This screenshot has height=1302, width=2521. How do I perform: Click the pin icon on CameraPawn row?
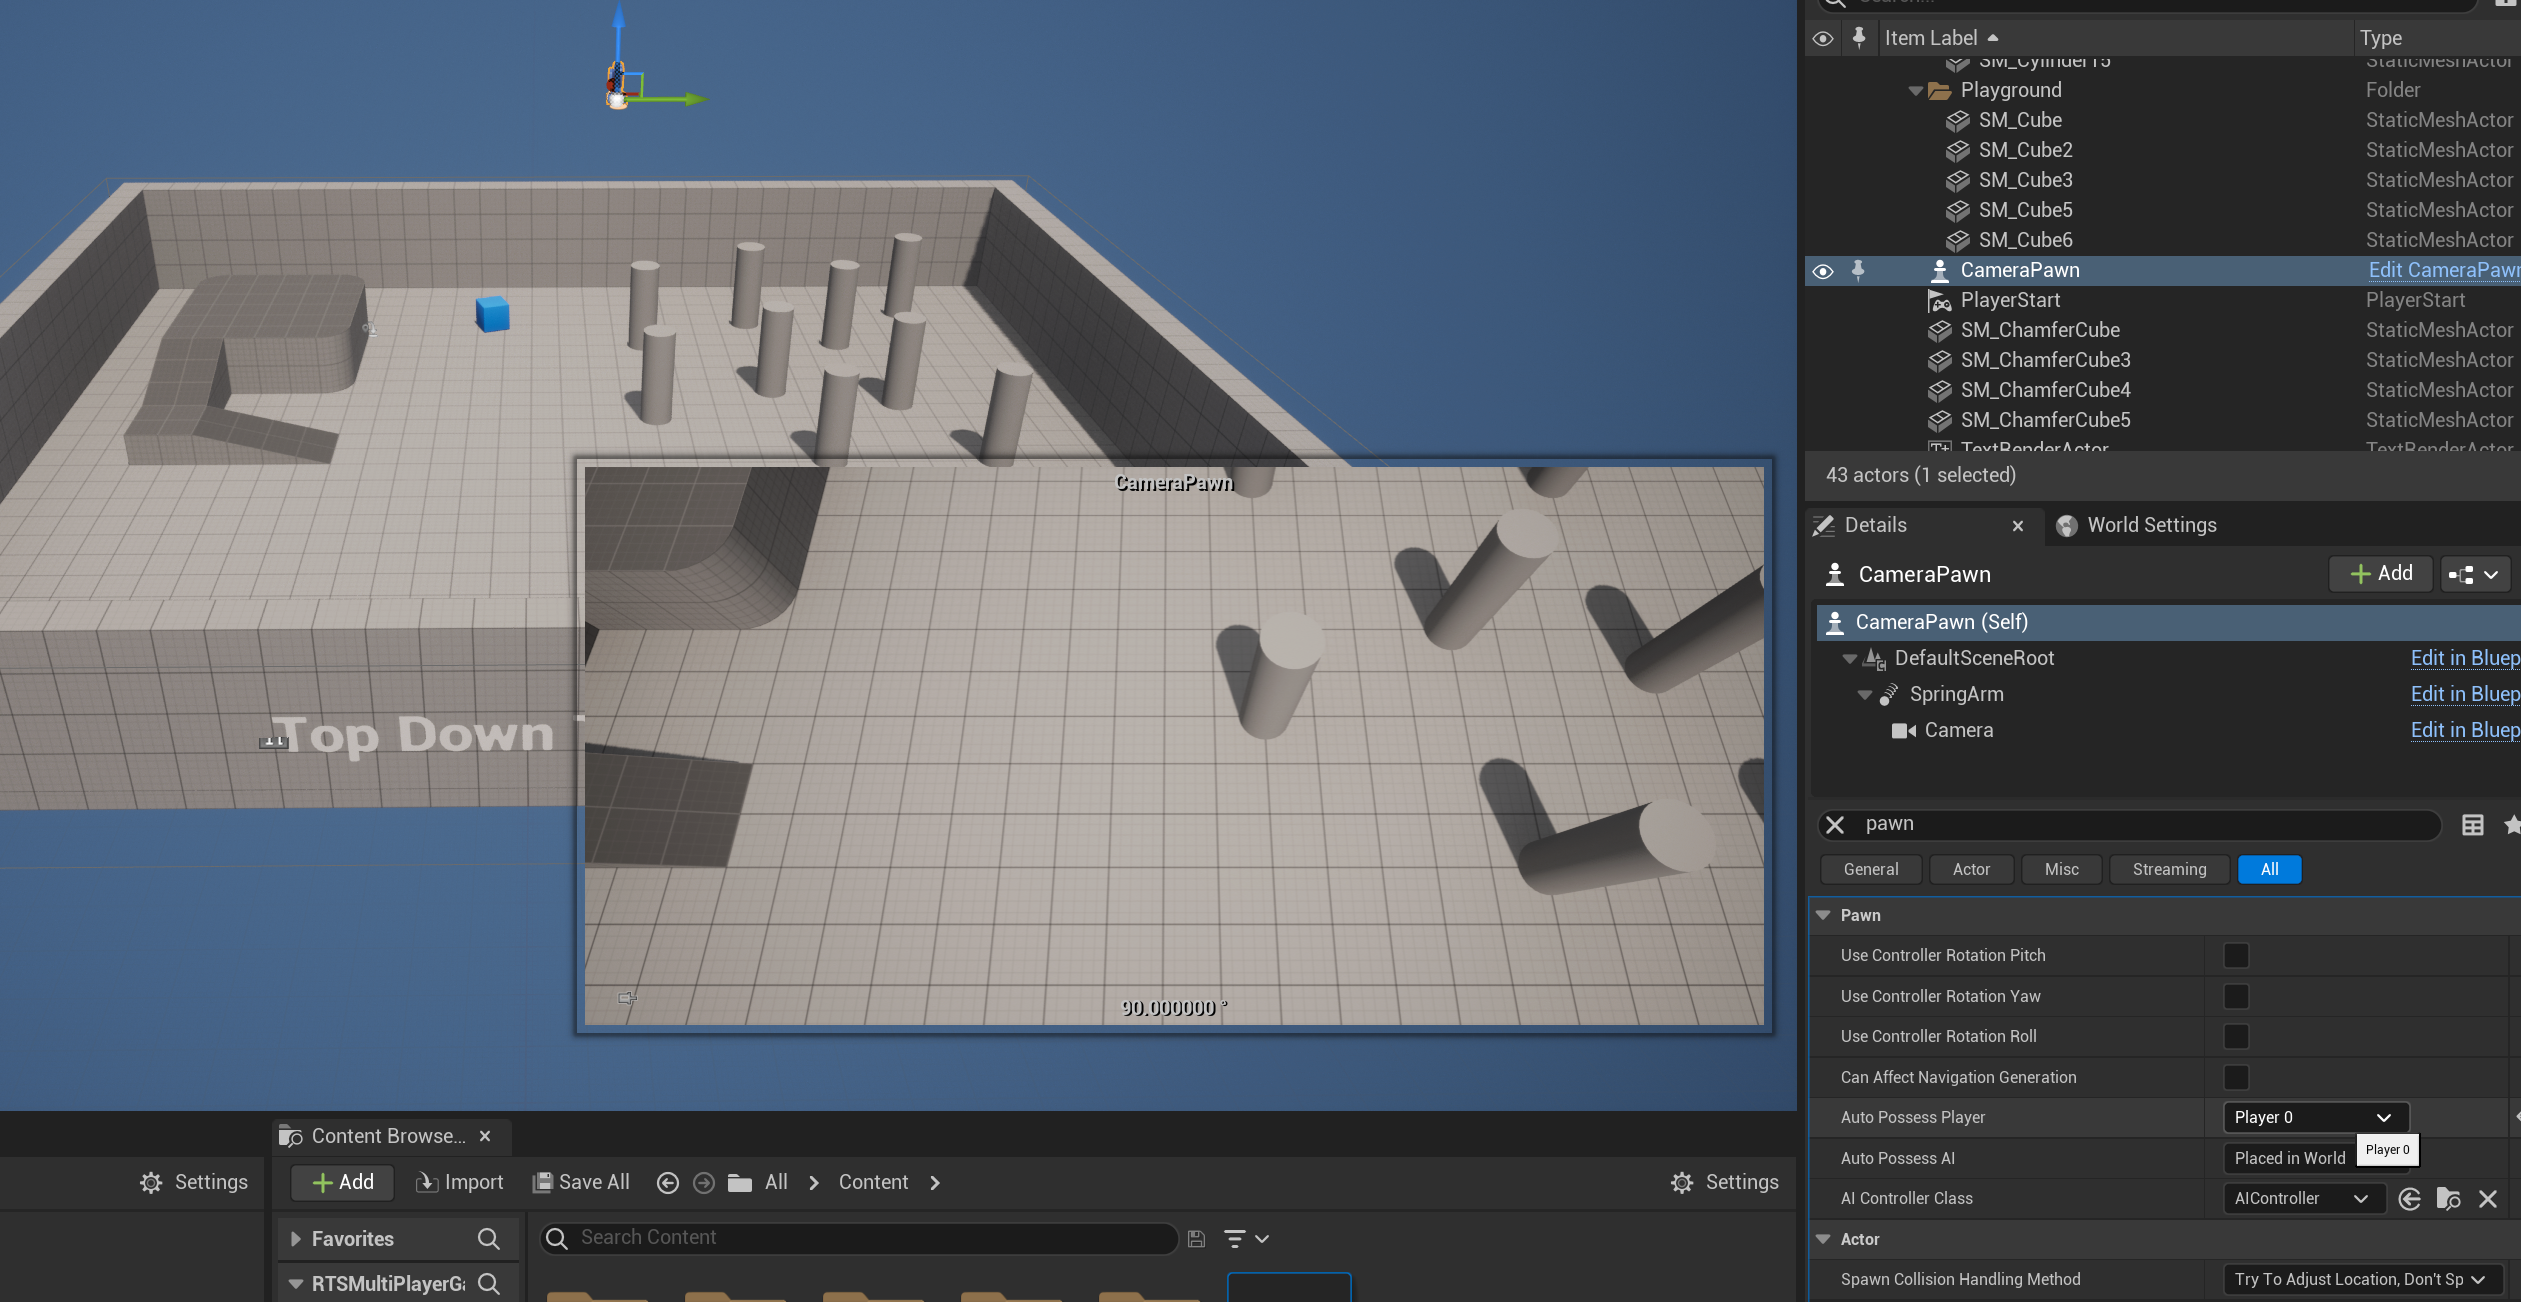(1858, 270)
